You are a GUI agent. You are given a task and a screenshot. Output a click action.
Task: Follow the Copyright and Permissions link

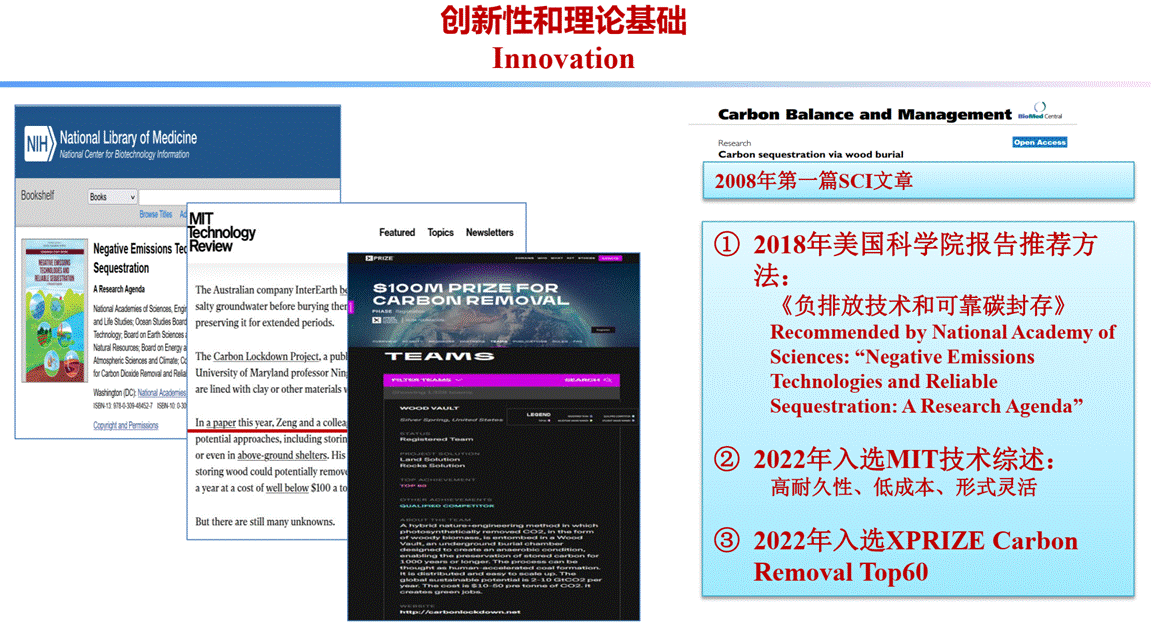(126, 425)
